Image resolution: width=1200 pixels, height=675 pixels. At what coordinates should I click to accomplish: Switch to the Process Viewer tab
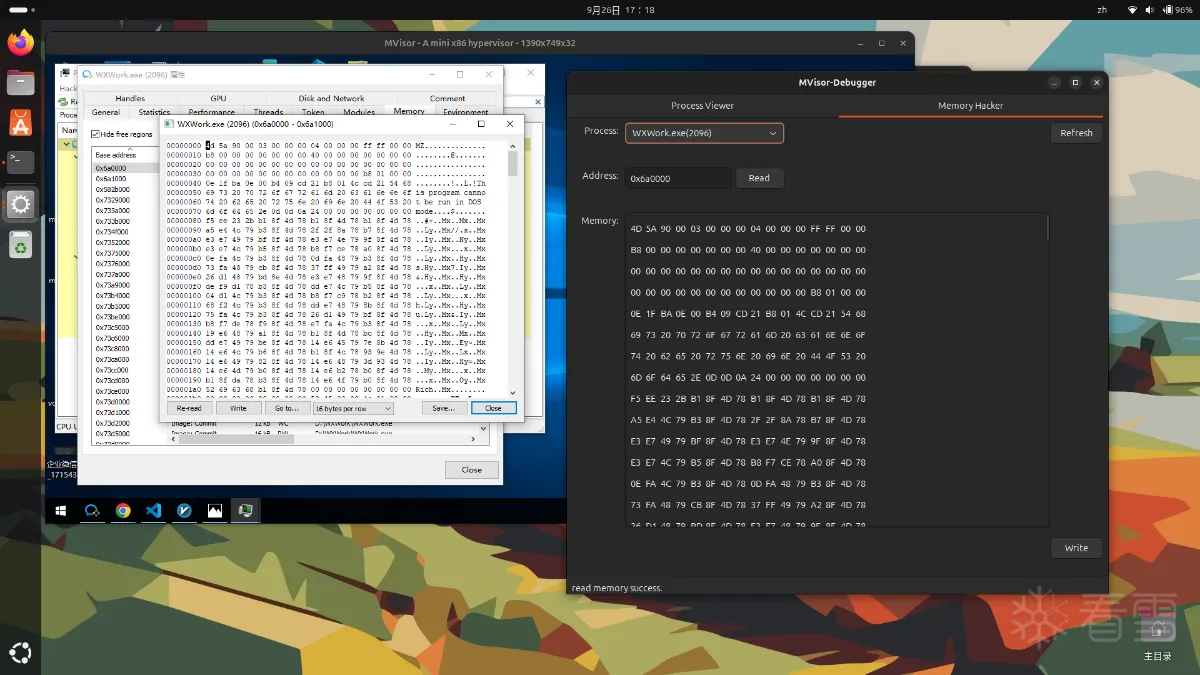tap(702, 105)
